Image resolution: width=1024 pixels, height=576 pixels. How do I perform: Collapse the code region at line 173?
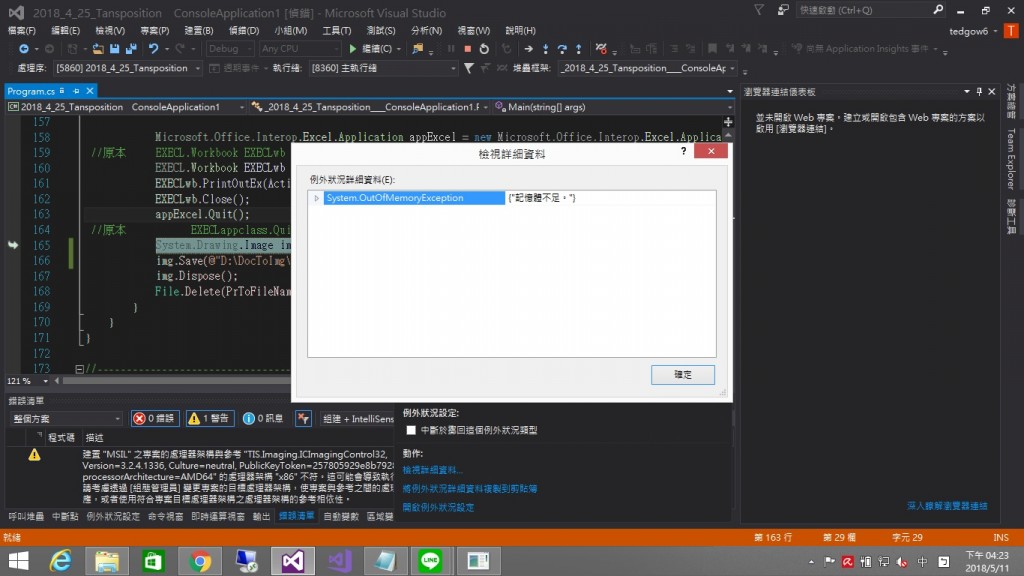(79, 370)
